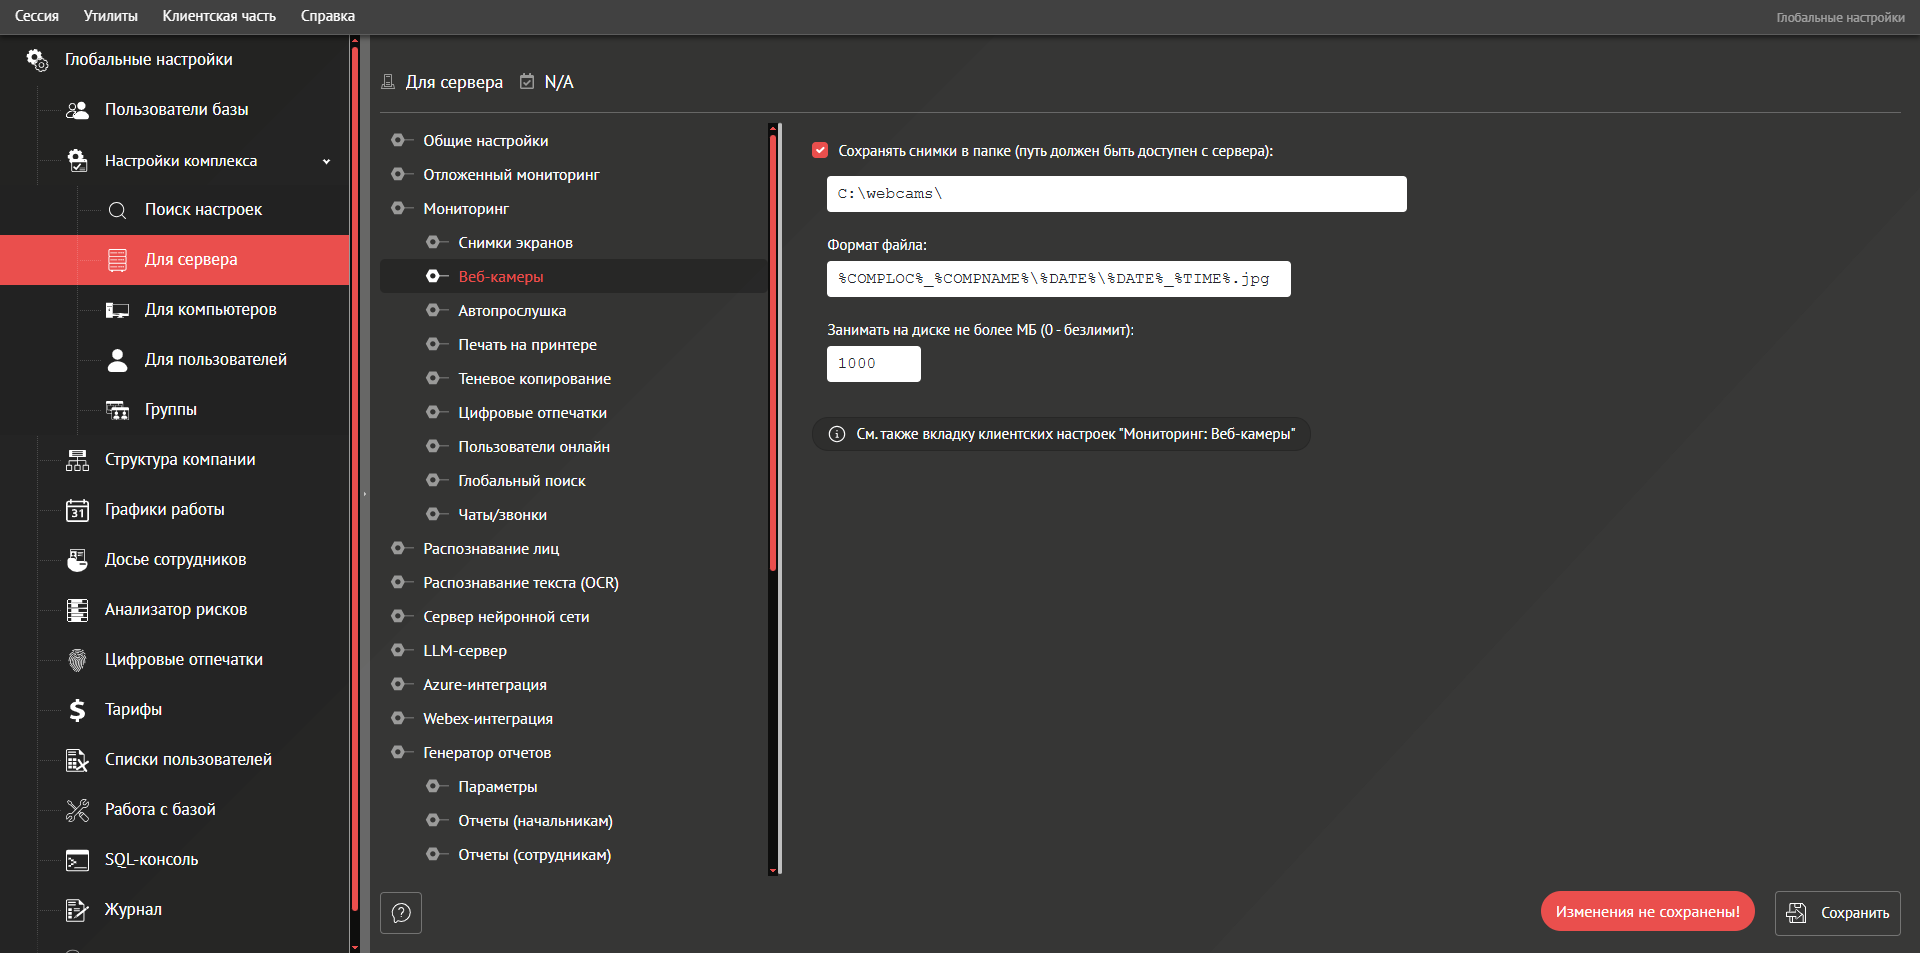Collapse the Мониторинг tree node

(398, 209)
